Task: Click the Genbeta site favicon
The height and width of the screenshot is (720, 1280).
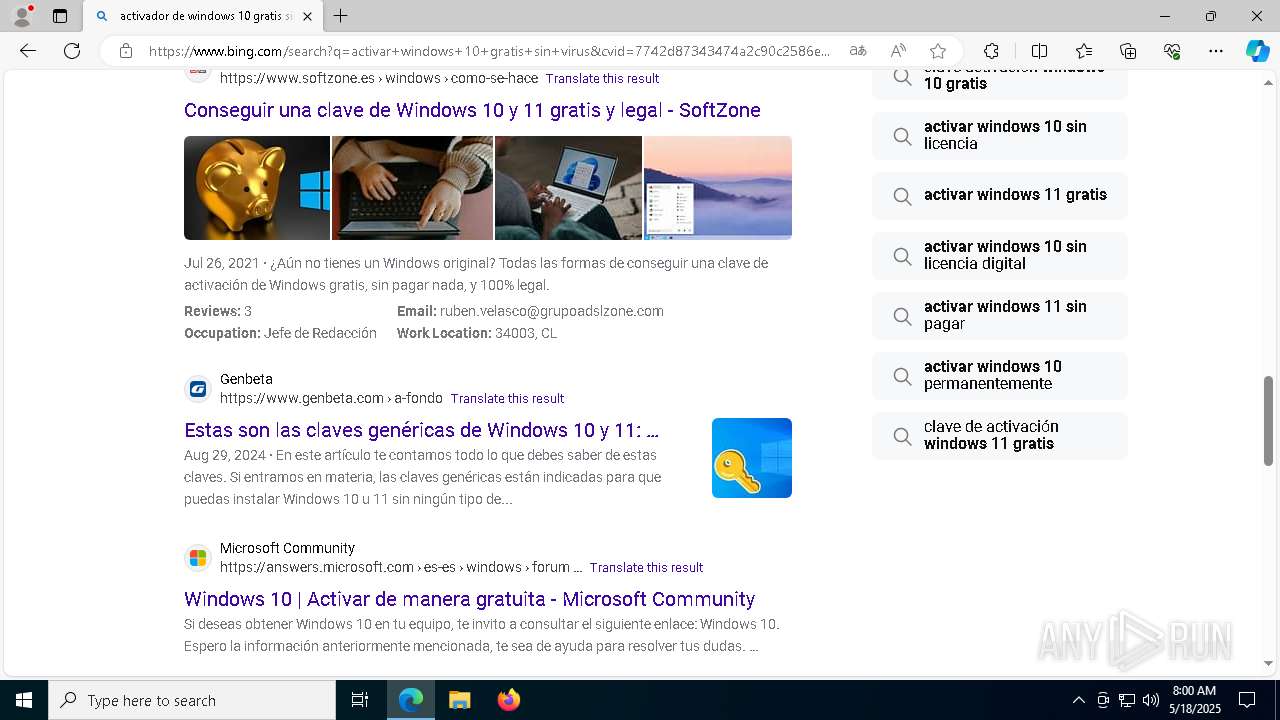Action: (198, 389)
